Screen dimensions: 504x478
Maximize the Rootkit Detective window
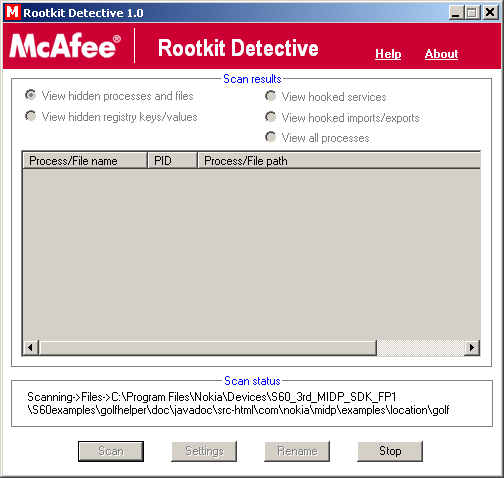coord(472,13)
